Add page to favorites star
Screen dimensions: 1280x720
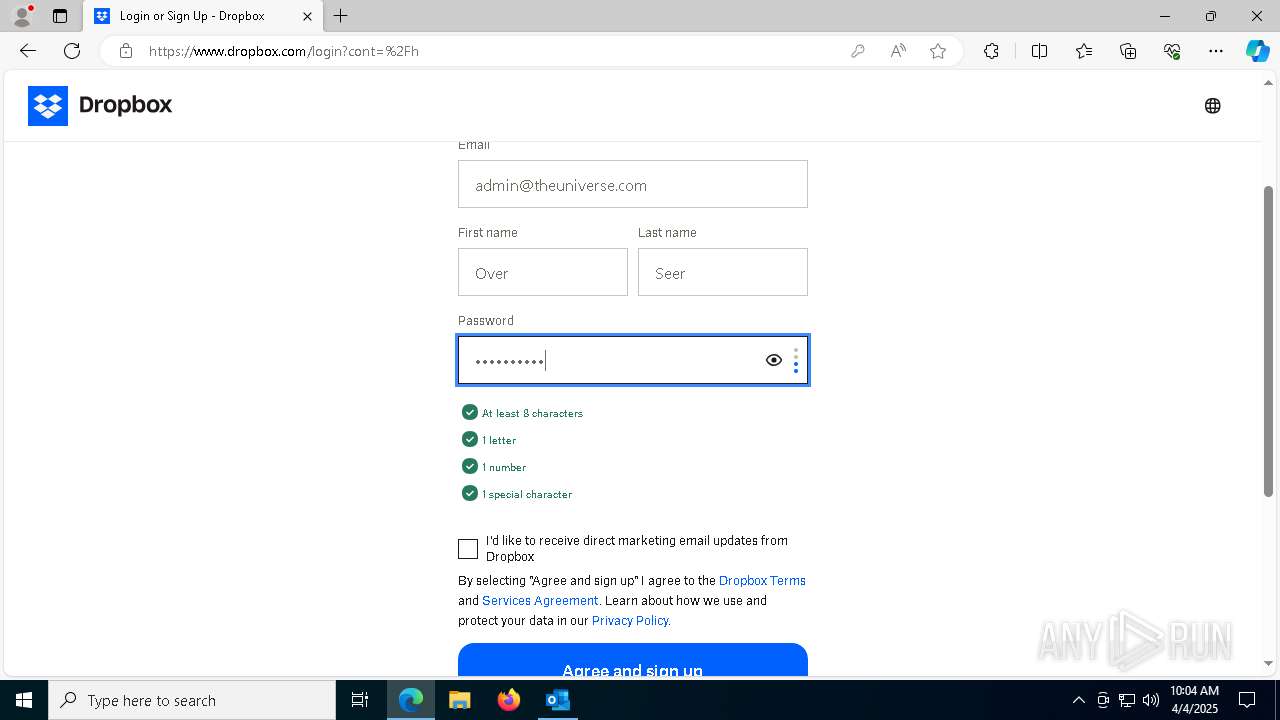pyautogui.click(x=938, y=51)
